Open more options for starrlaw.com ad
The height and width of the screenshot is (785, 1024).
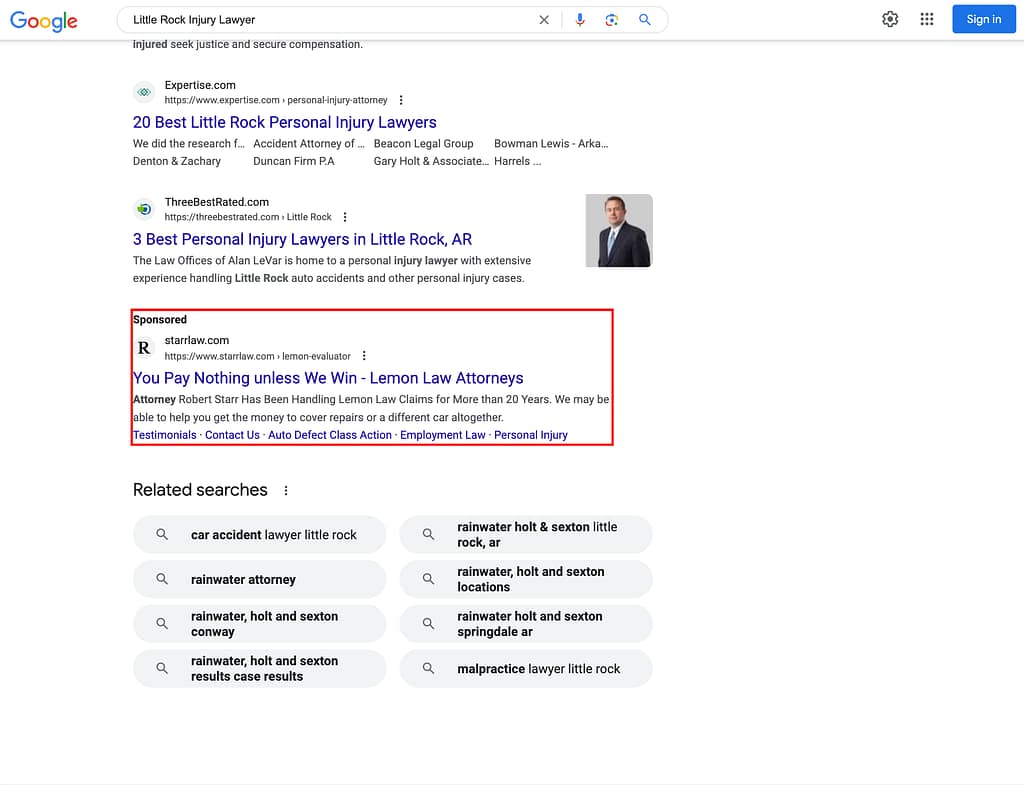click(364, 356)
